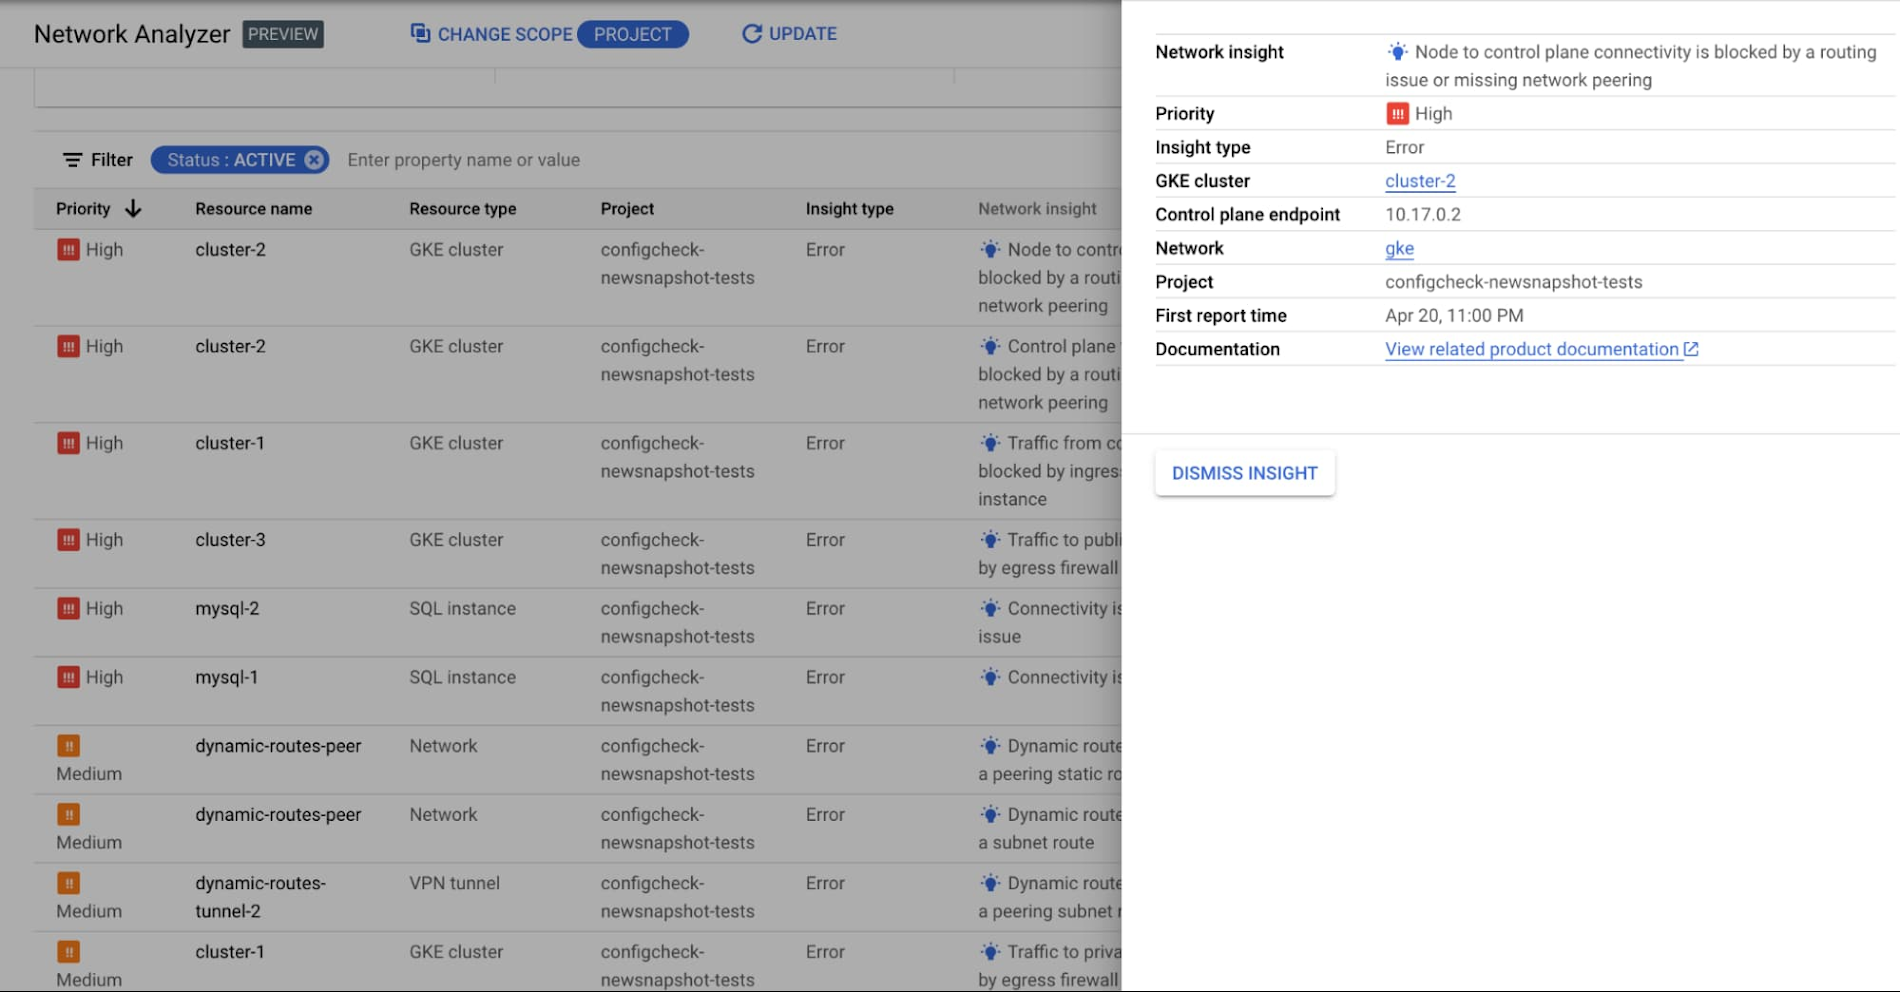
Task: Select mysql-2 resource name
Action: [227, 608]
